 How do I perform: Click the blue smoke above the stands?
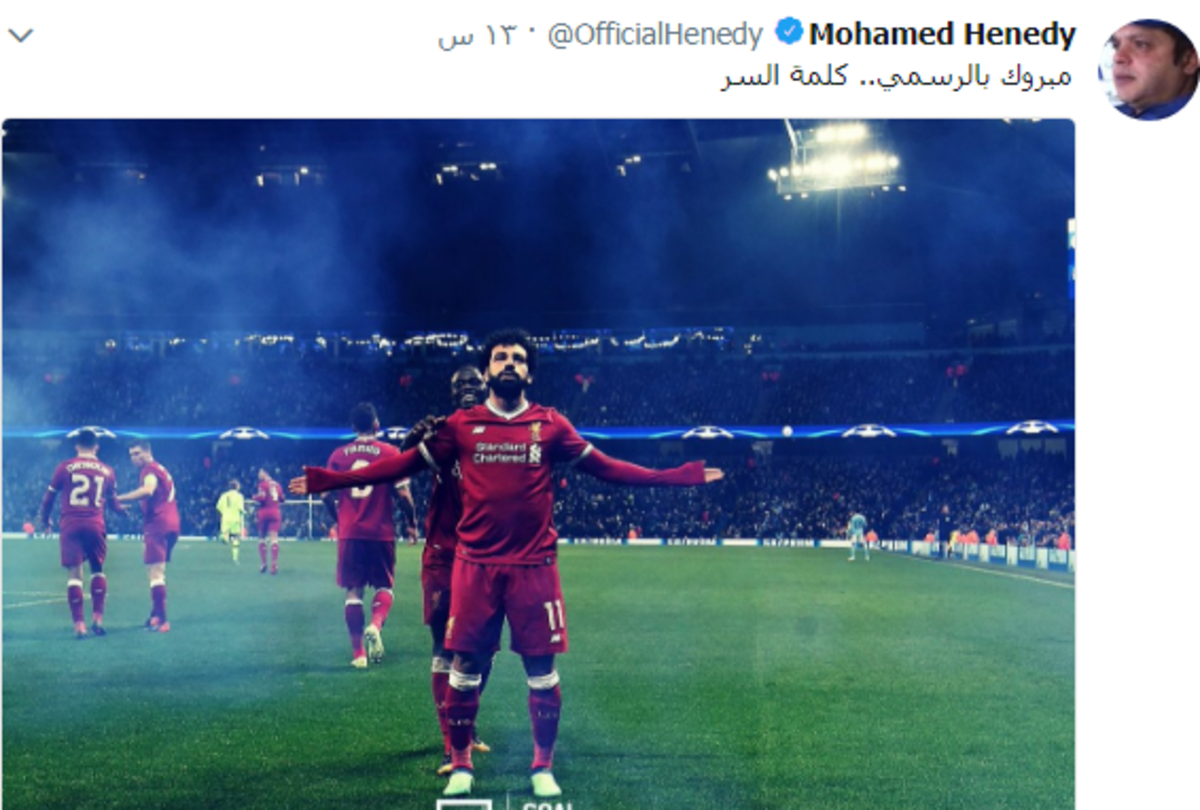pyautogui.click(x=200, y=260)
